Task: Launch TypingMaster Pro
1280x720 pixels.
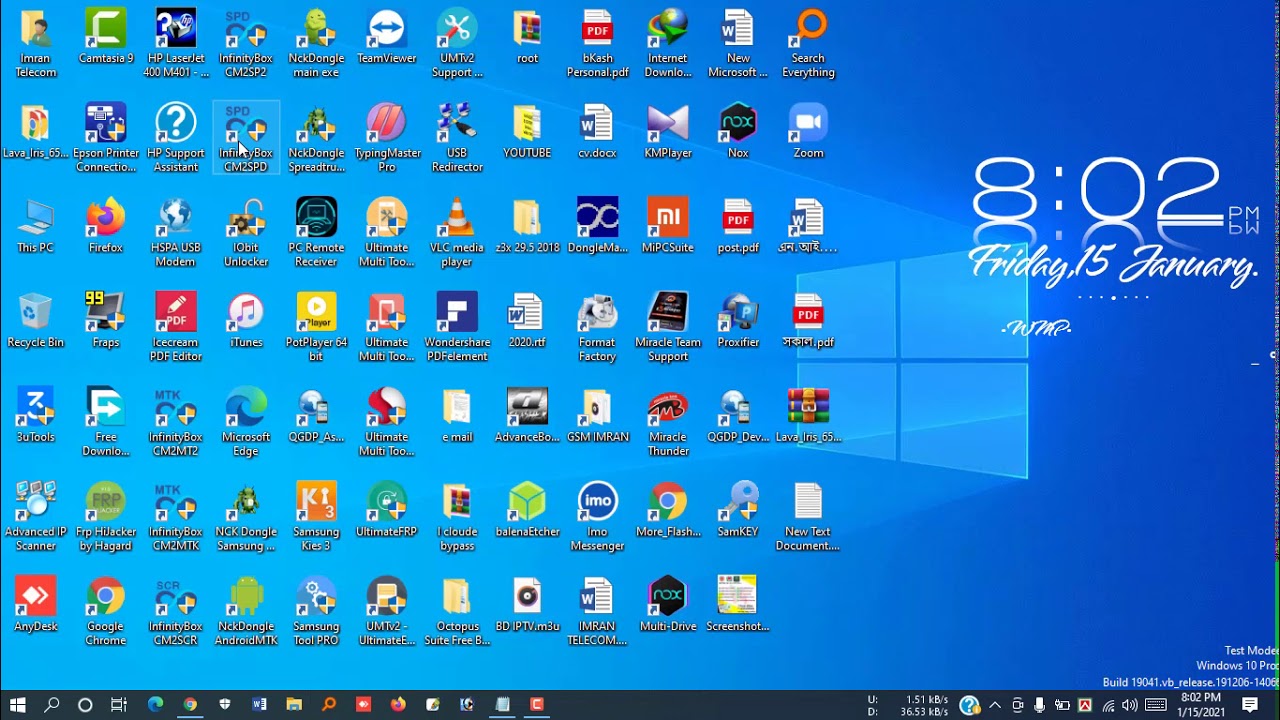Action: point(387,137)
